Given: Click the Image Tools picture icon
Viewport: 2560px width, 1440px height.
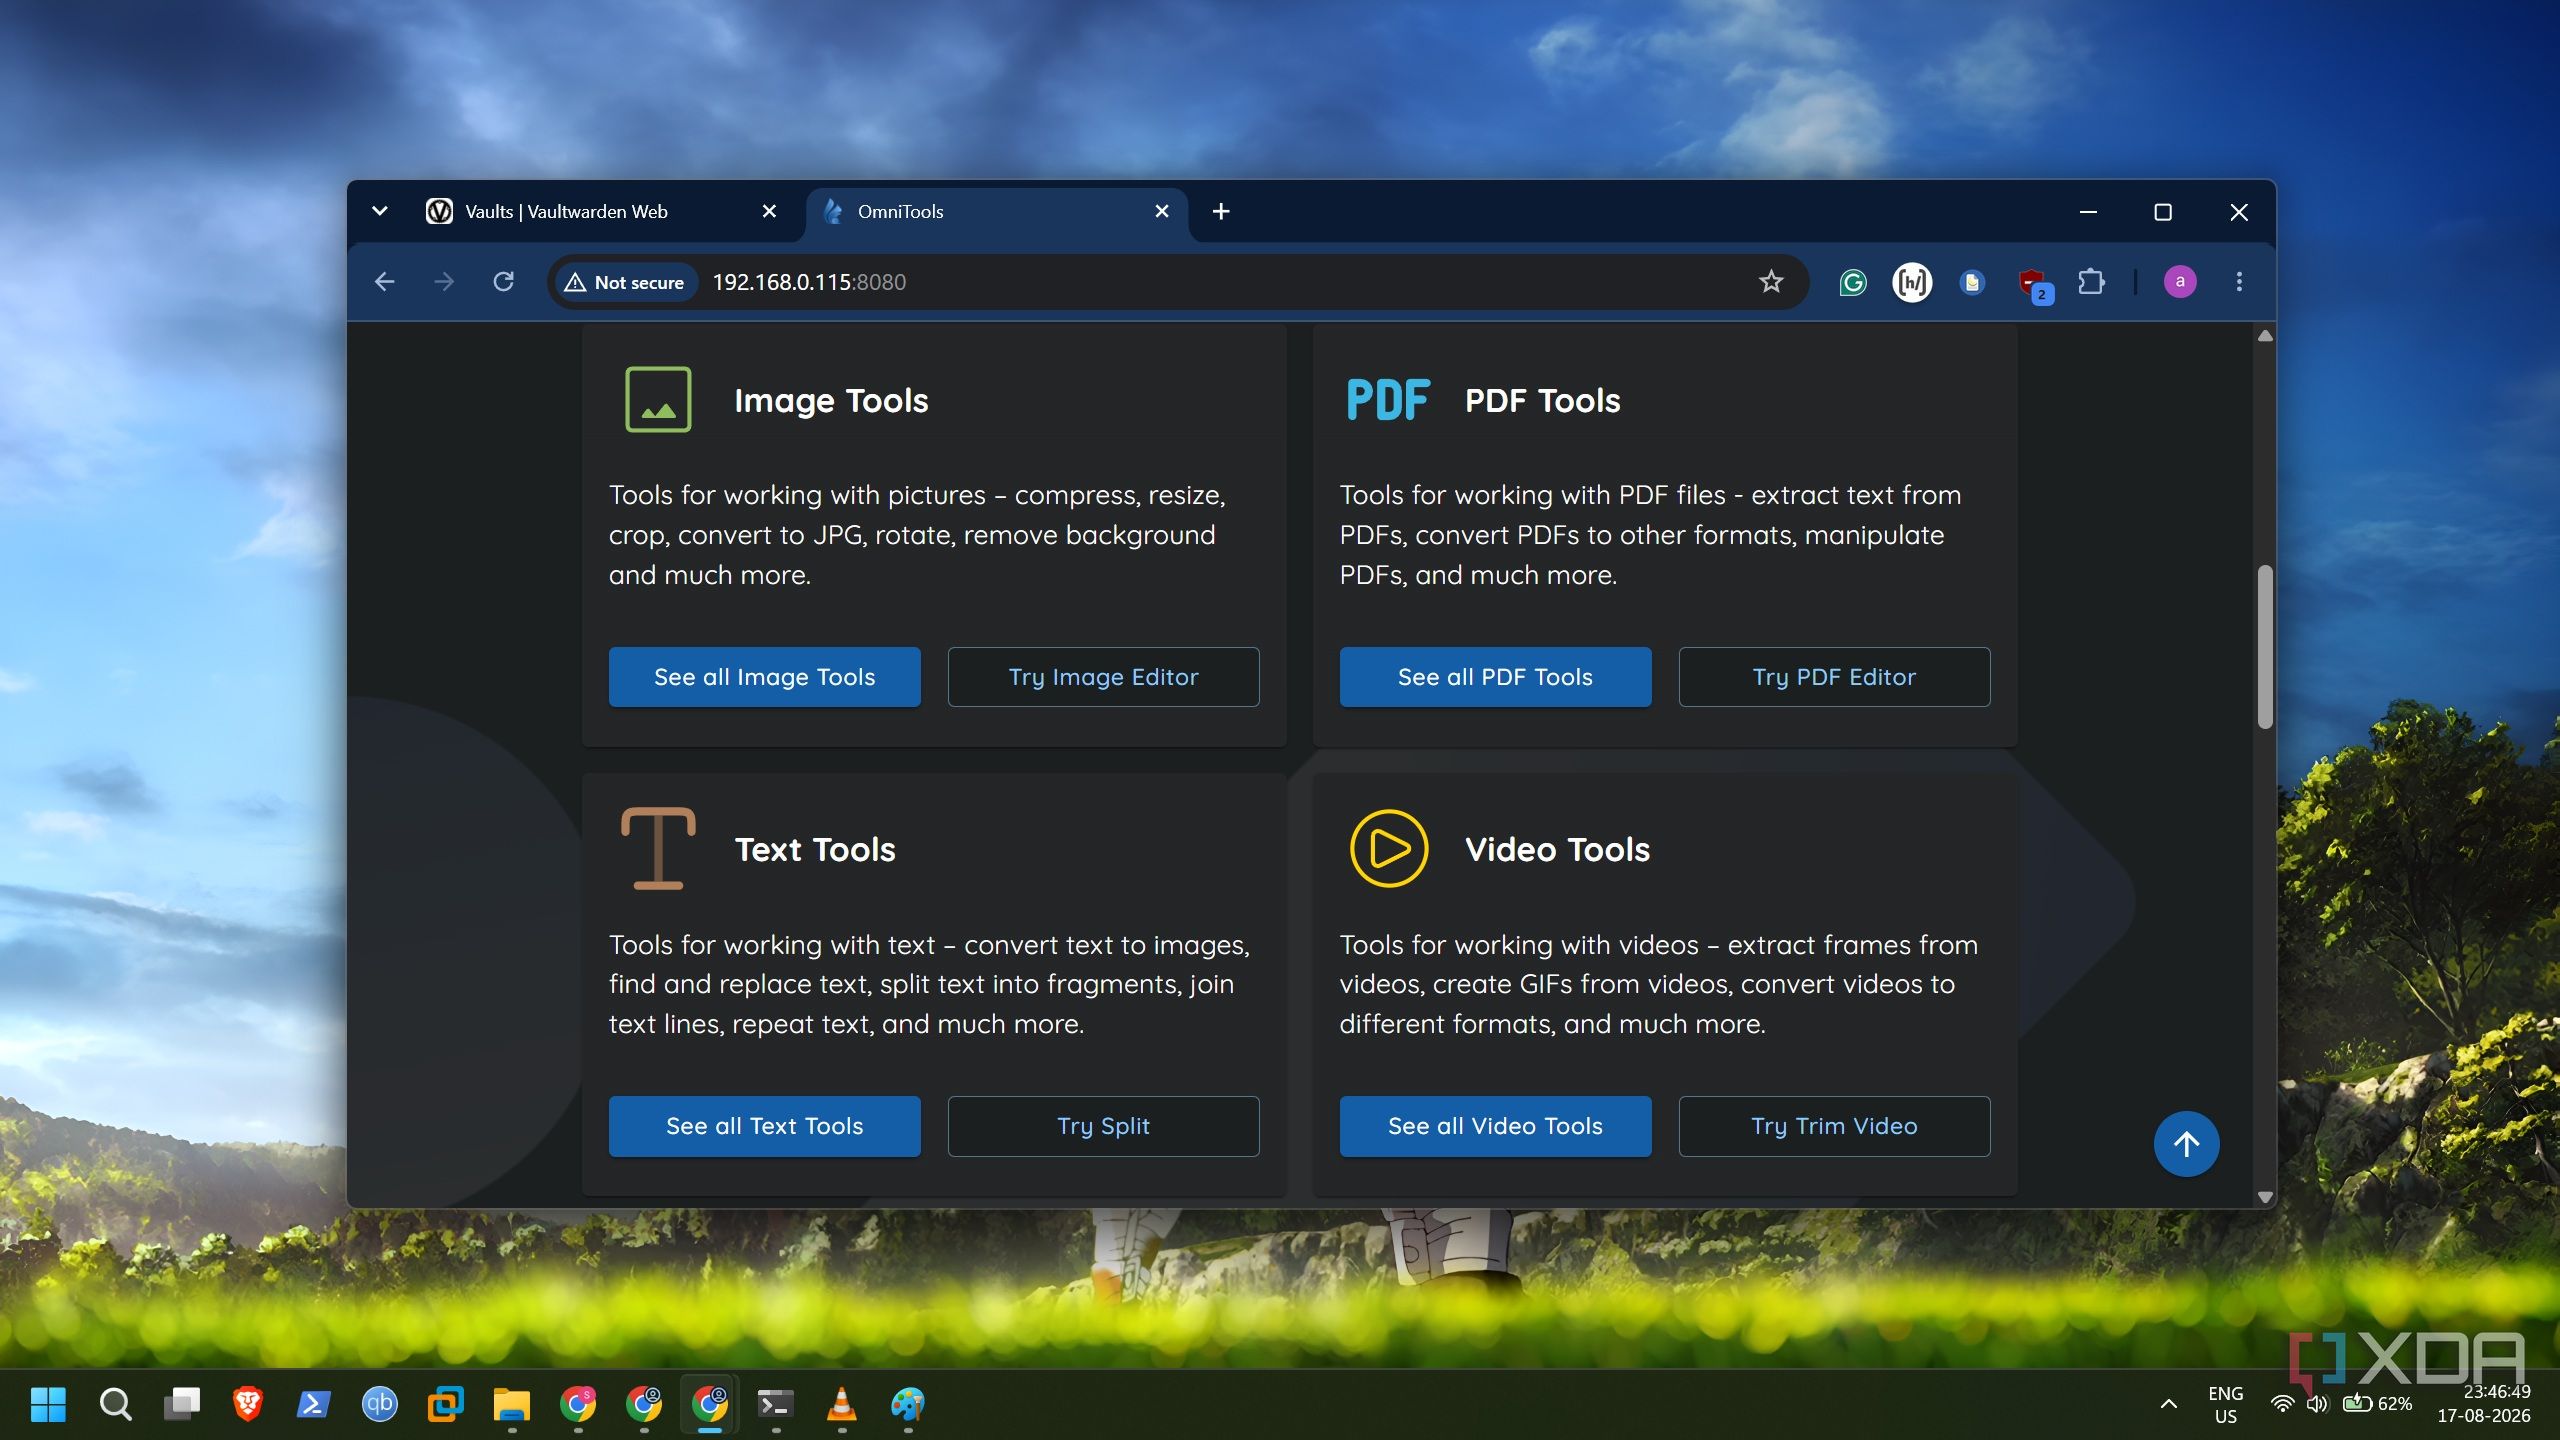Looking at the screenshot, I should (x=658, y=400).
